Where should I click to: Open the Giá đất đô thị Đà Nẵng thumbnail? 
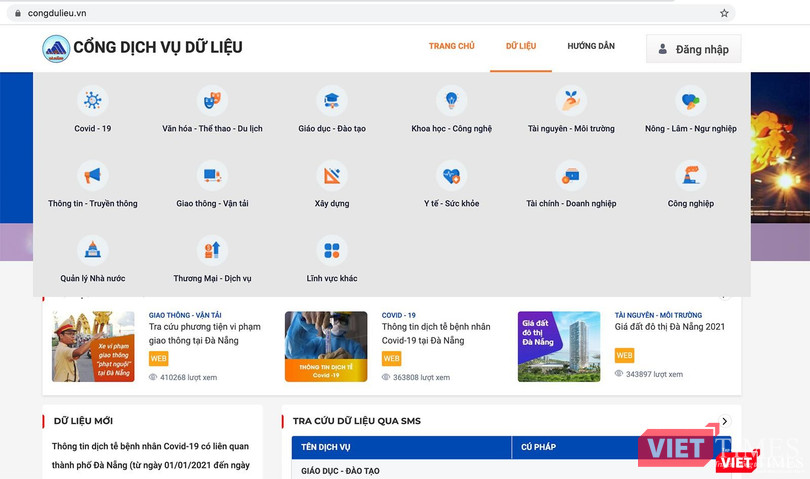coord(559,346)
